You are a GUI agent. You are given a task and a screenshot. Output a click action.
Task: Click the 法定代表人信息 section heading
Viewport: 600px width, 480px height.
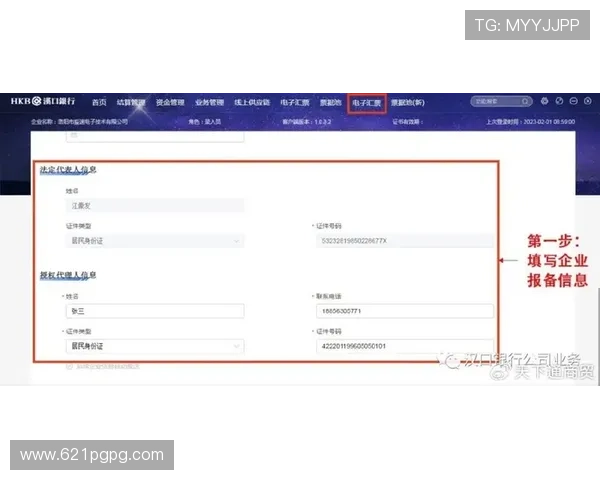68,170
